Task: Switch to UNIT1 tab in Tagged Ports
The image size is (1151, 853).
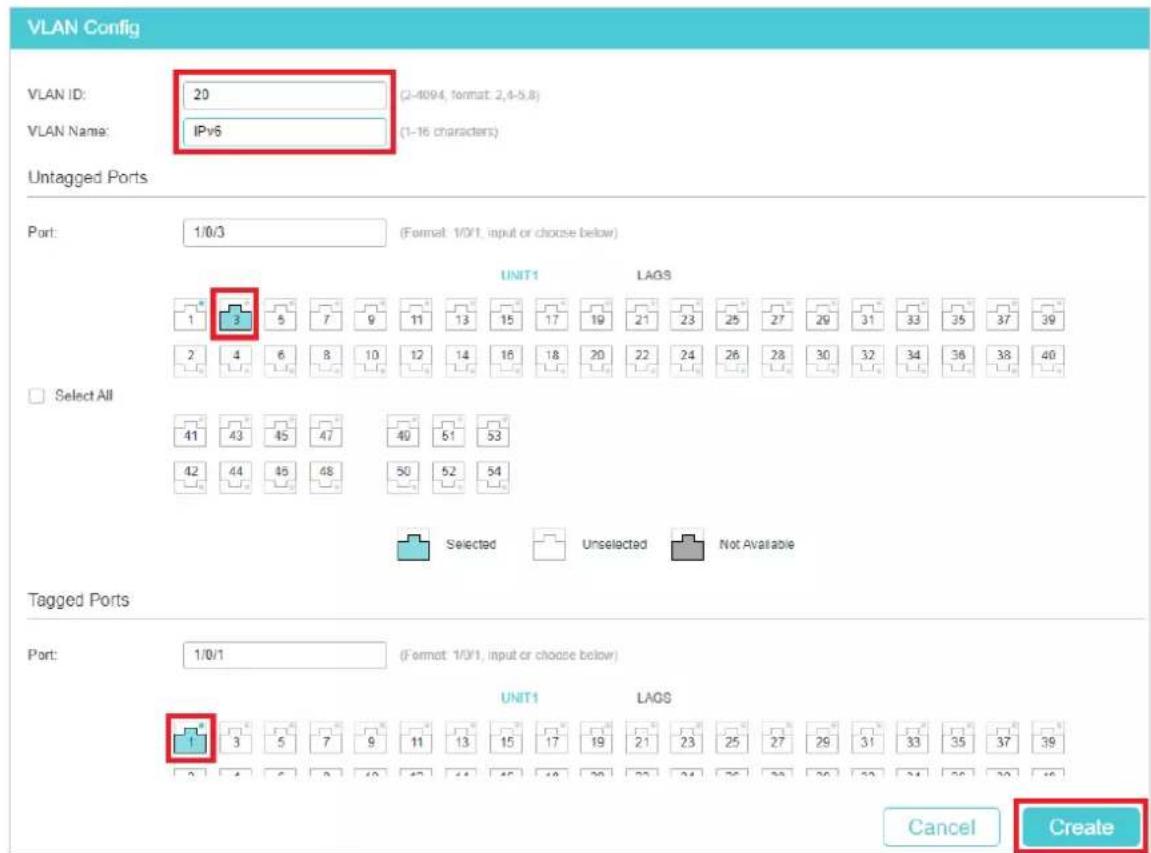Action: click(519, 697)
